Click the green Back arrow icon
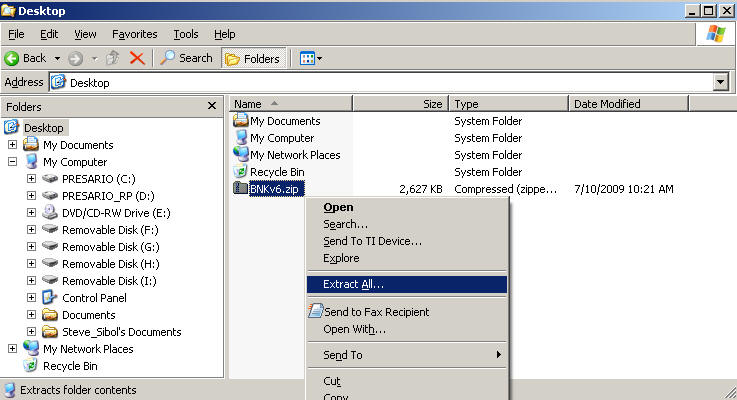 click(12, 58)
